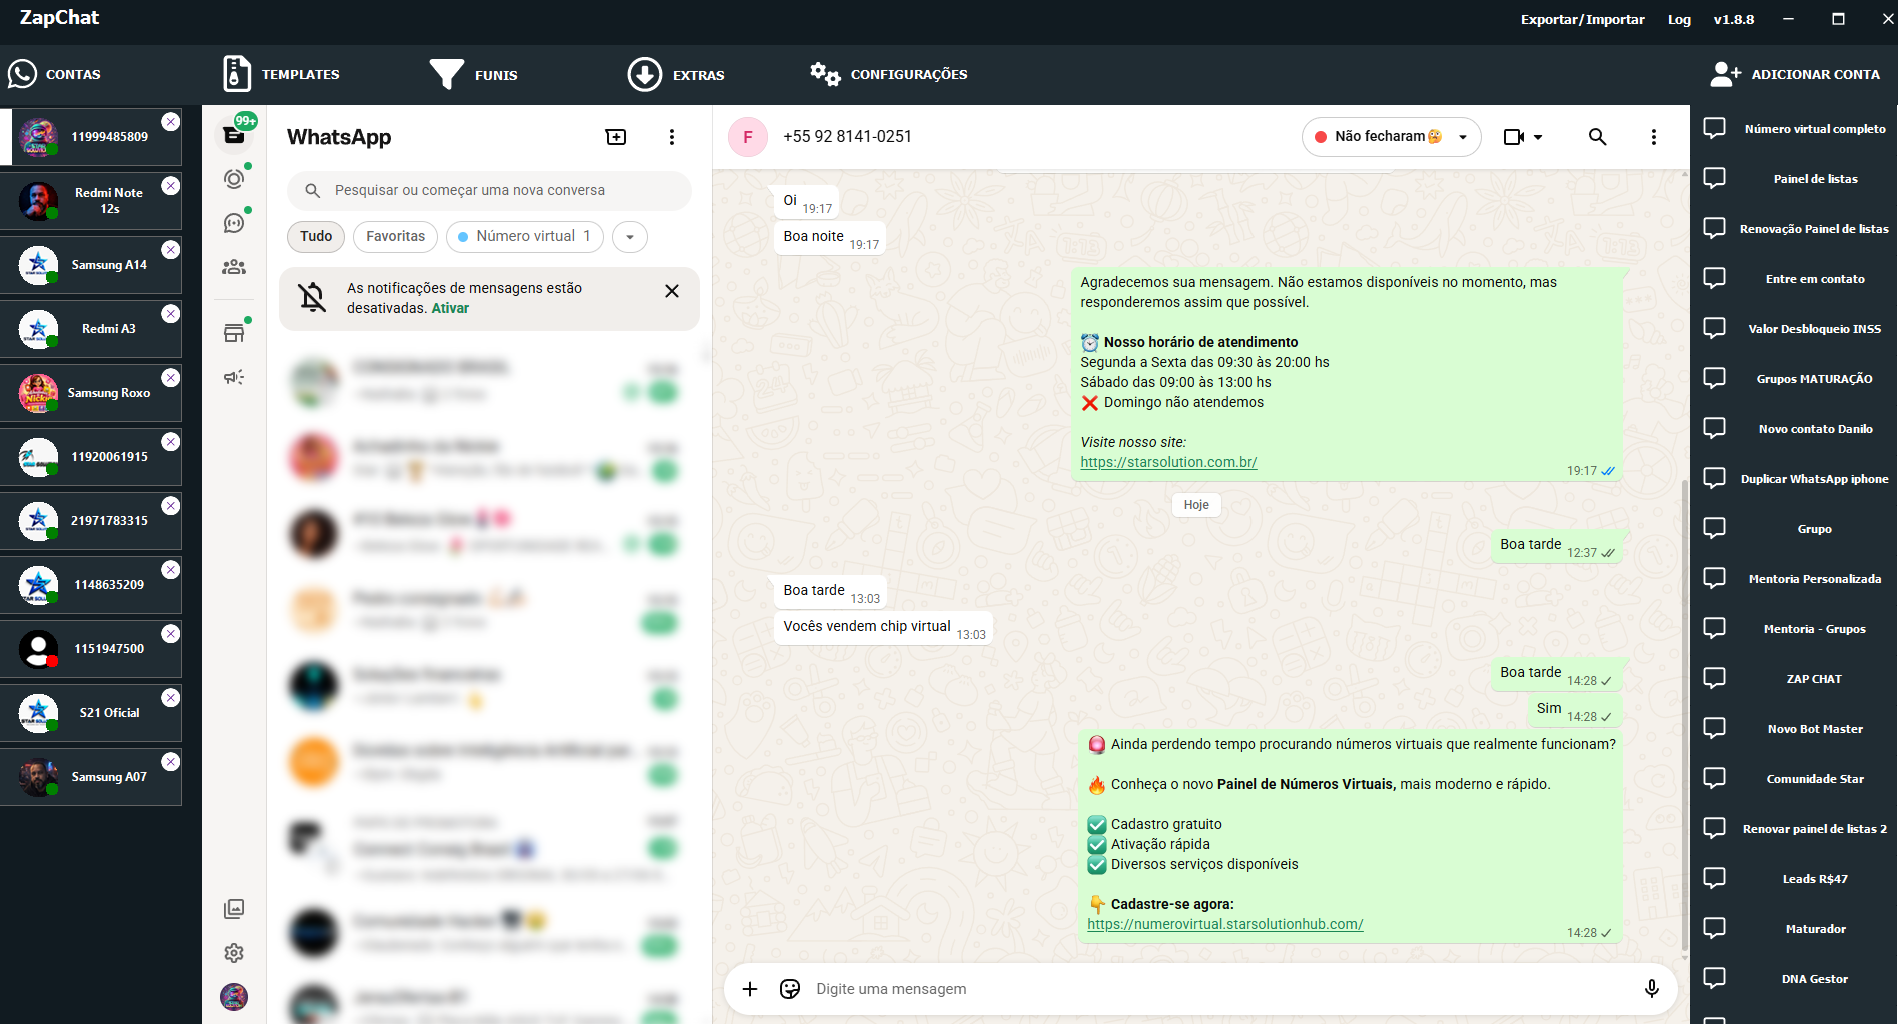Select the Número virtual filter

click(x=524, y=236)
